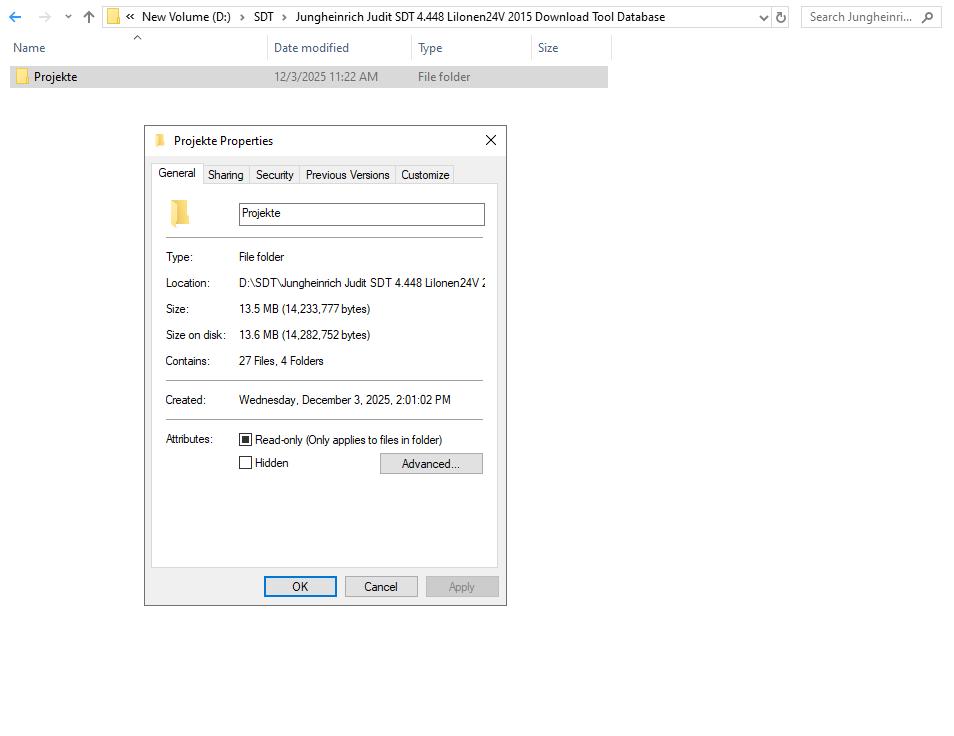Viewport: 954px width, 736px height.
Task: Enable the Hidden attribute checkbox
Action: coord(245,463)
